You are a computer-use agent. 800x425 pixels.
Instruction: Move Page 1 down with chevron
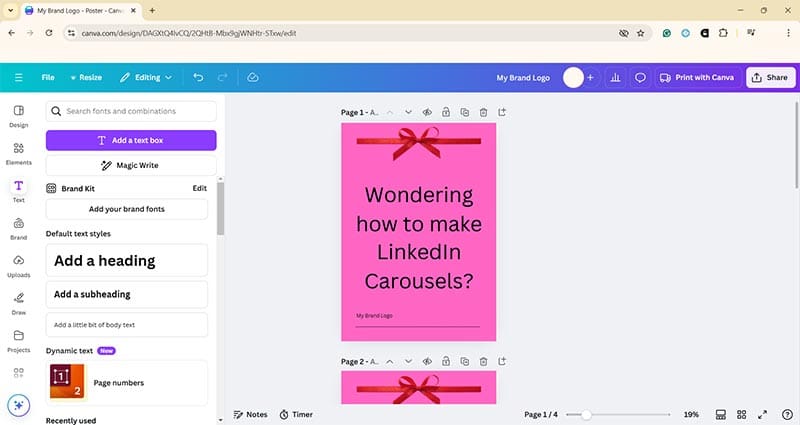(x=408, y=112)
